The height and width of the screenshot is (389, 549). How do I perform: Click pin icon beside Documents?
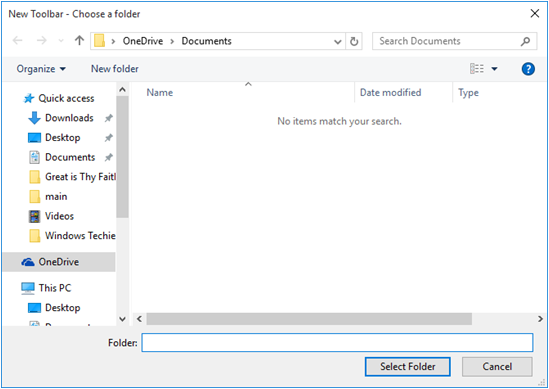tap(109, 158)
